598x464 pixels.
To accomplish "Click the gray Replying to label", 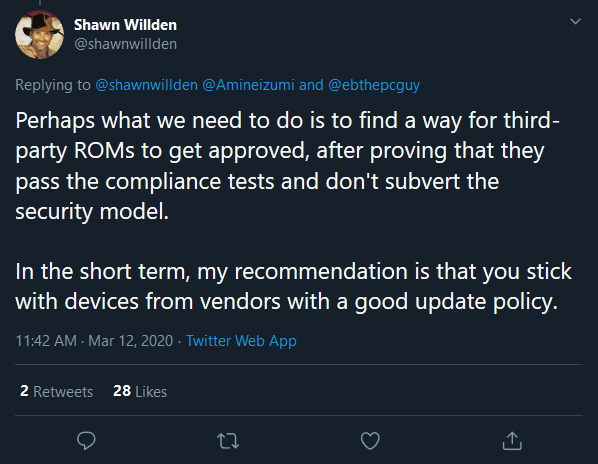I will click(53, 85).
